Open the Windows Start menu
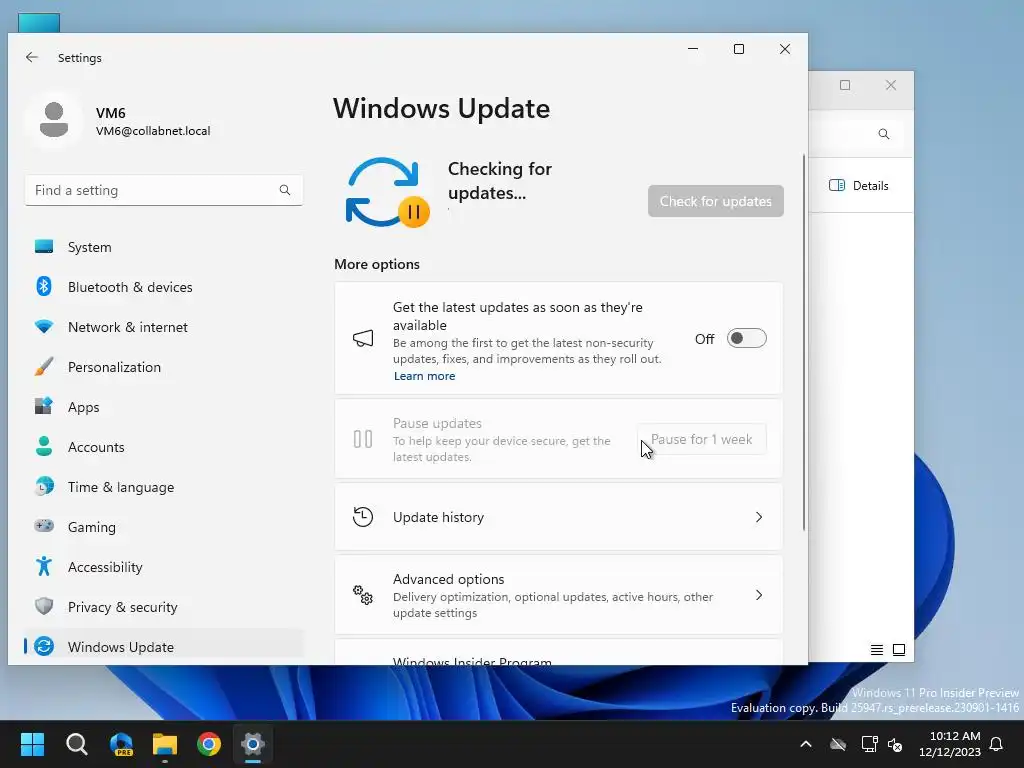 tap(32, 744)
